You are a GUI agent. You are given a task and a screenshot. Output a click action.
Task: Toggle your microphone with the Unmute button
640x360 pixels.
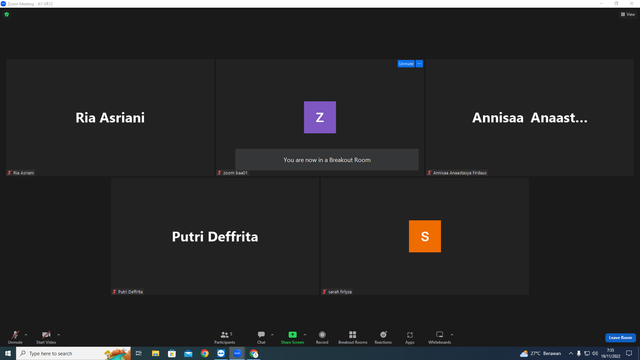pyautogui.click(x=15, y=337)
